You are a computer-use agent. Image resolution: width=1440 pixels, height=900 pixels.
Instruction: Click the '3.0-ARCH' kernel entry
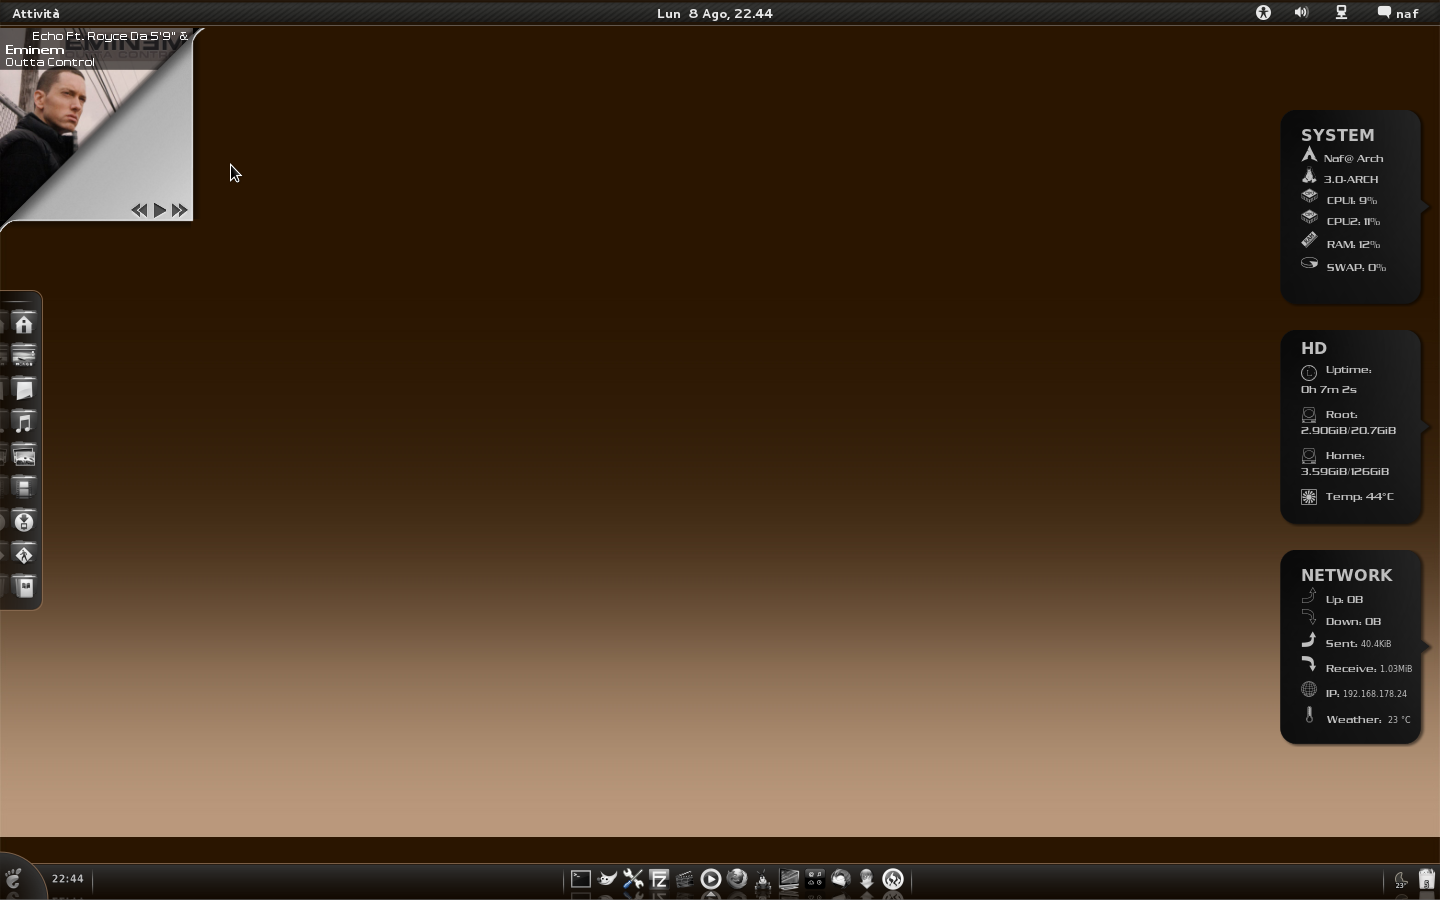(1351, 179)
